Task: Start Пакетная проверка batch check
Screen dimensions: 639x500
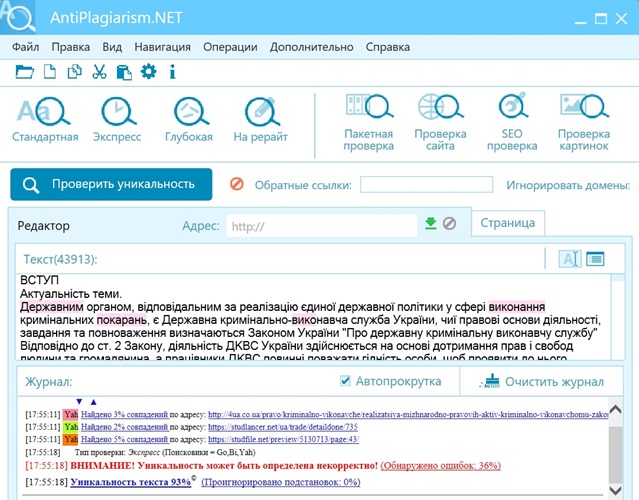Action: (368, 122)
